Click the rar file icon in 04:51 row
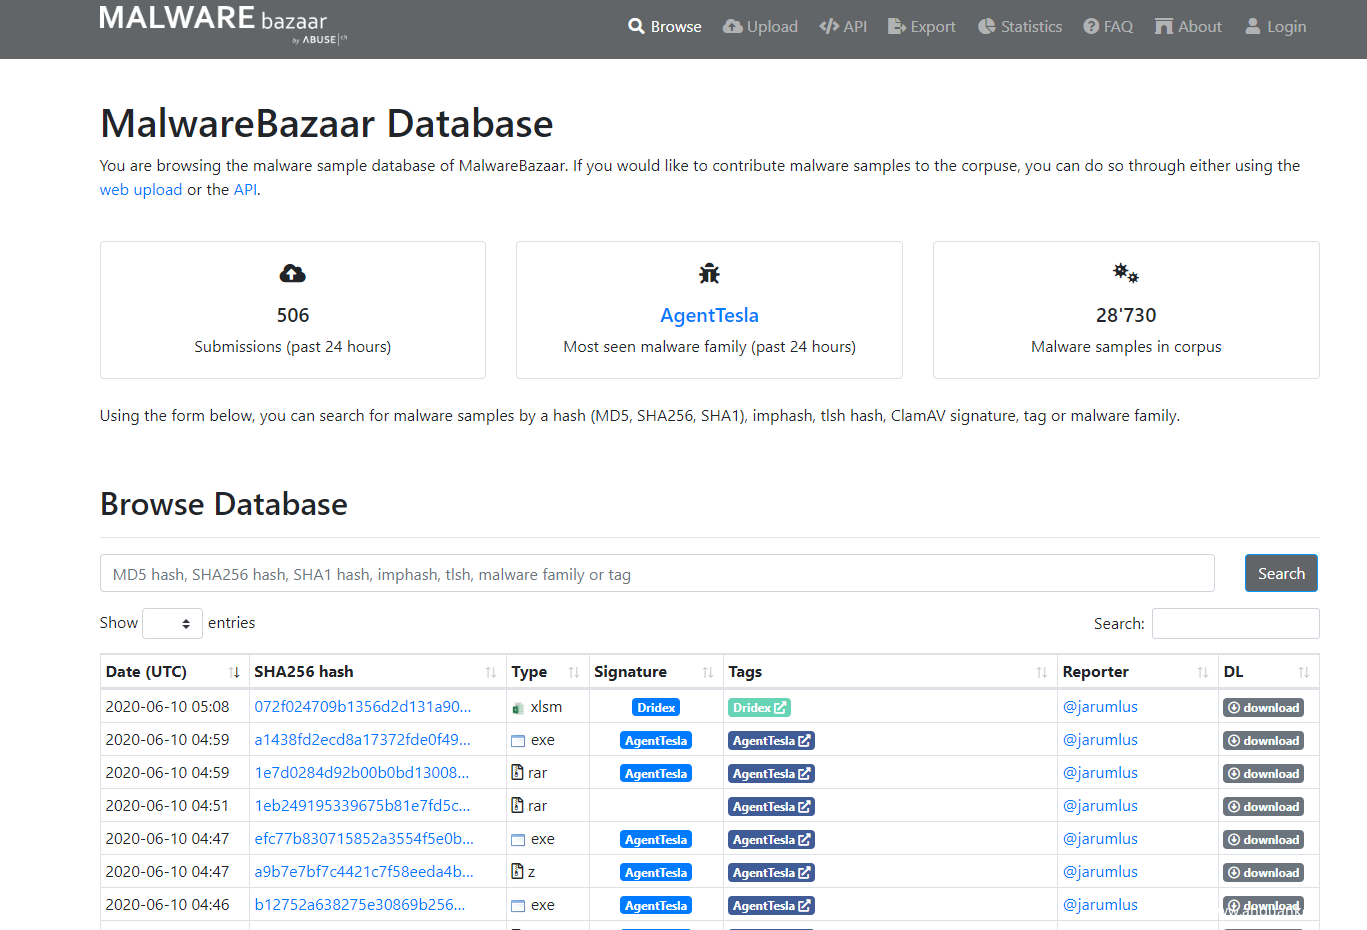The image size is (1367, 930). click(x=518, y=805)
